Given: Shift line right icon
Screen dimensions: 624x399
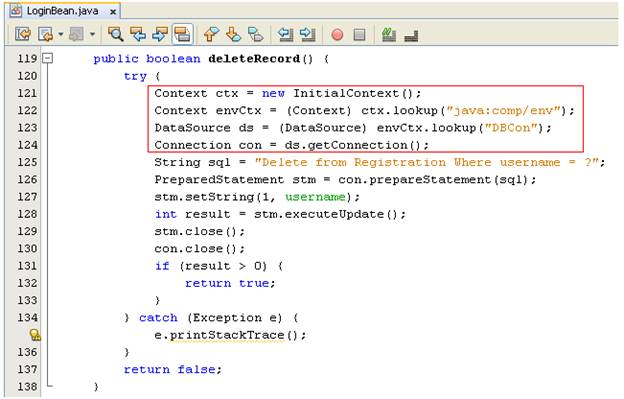Looking at the screenshot, I should [x=308, y=34].
